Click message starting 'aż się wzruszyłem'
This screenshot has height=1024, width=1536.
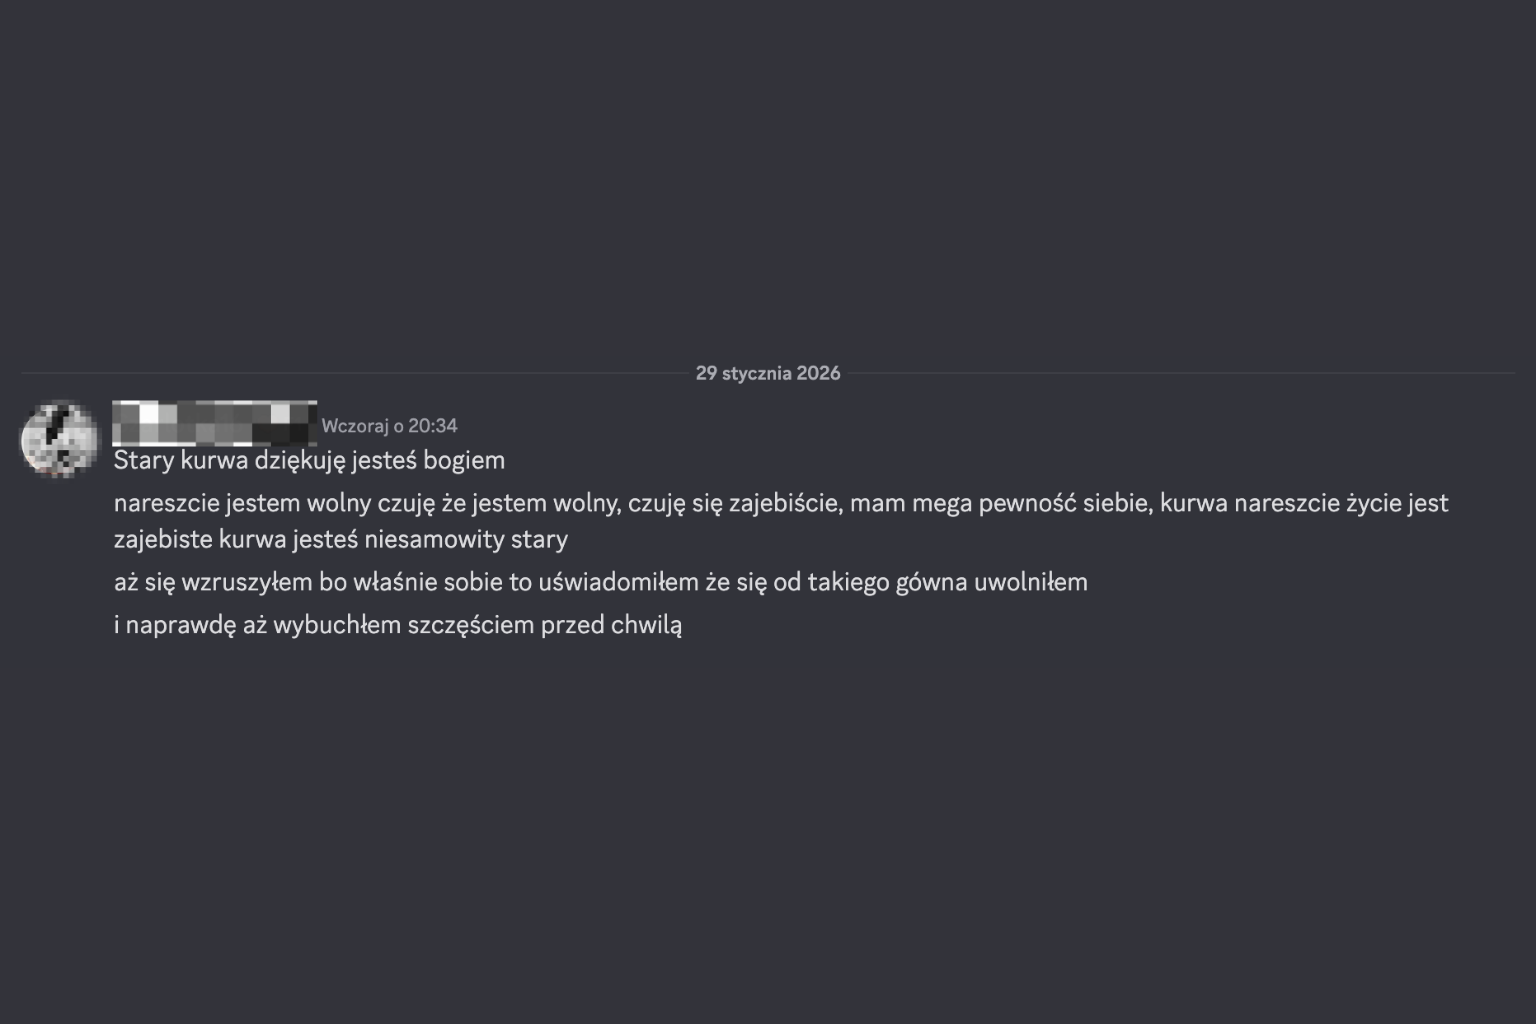click(600, 582)
